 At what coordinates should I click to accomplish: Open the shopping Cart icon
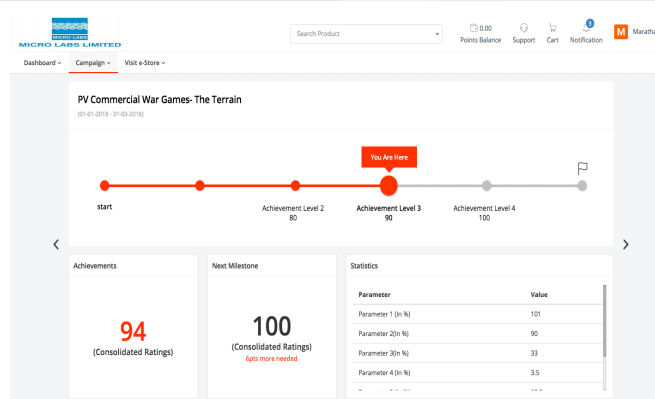point(552,28)
